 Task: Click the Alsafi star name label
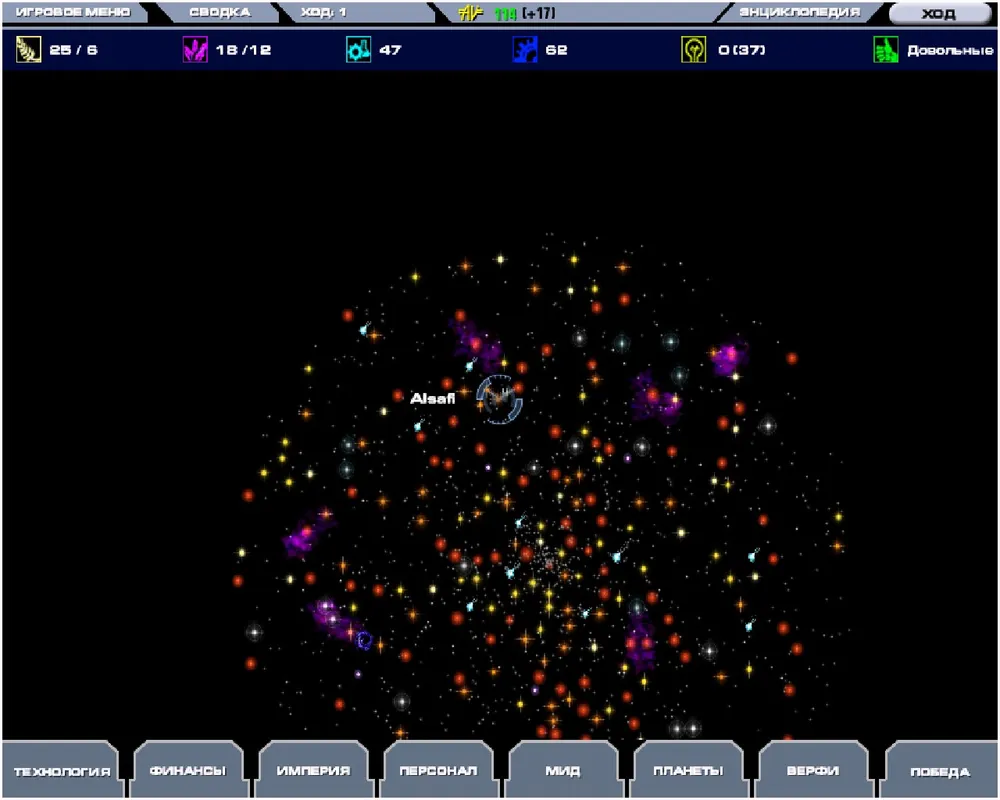point(432,399)
